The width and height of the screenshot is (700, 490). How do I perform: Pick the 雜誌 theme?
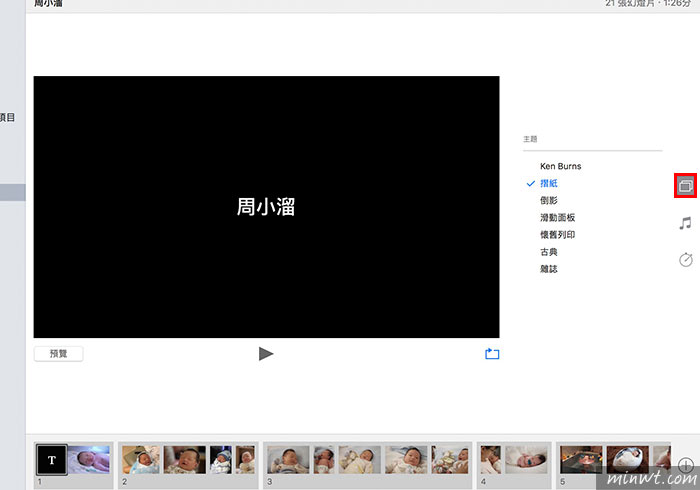point(549,269)
